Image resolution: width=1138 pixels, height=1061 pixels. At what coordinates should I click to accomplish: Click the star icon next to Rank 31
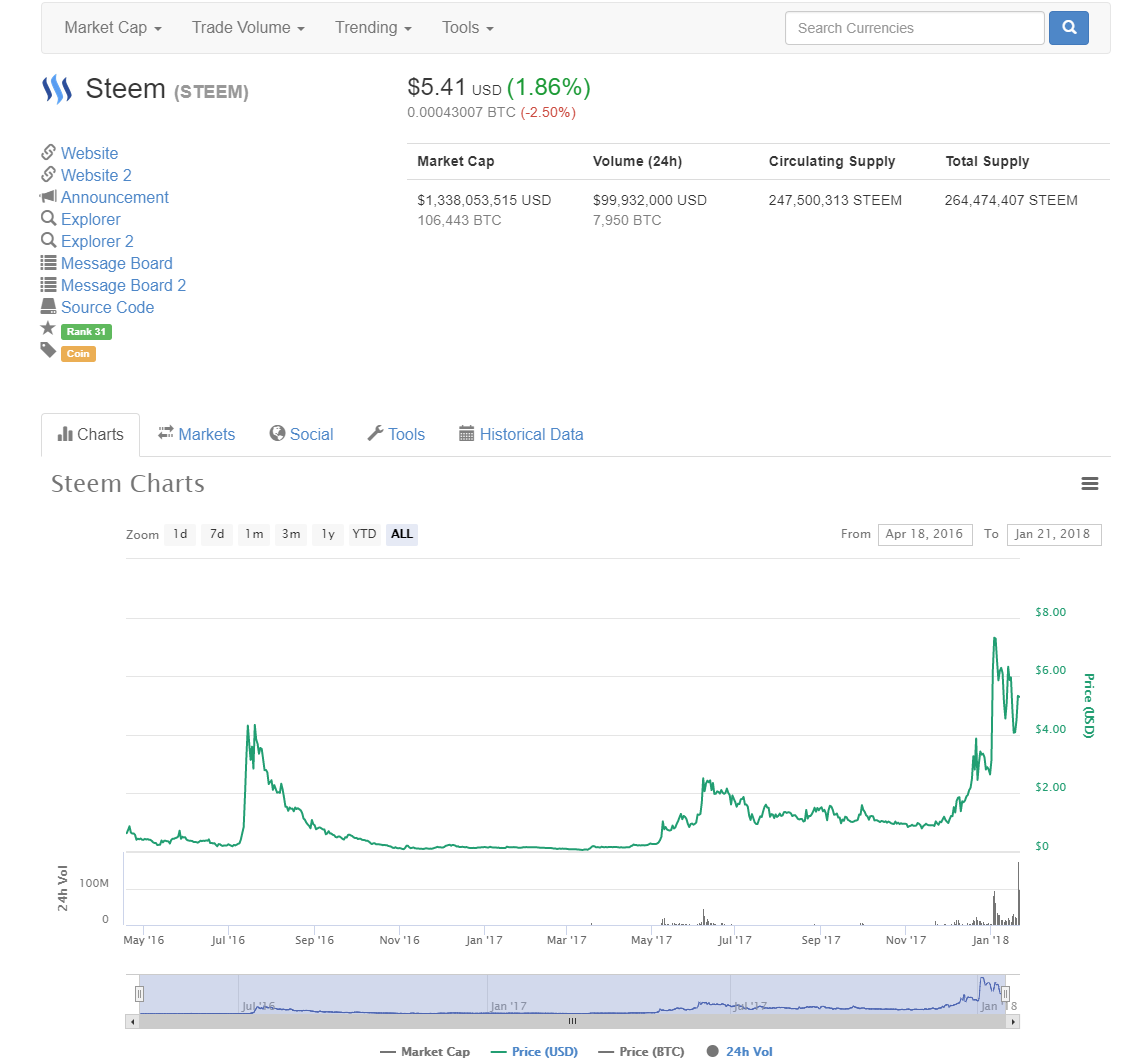point(48,328)
